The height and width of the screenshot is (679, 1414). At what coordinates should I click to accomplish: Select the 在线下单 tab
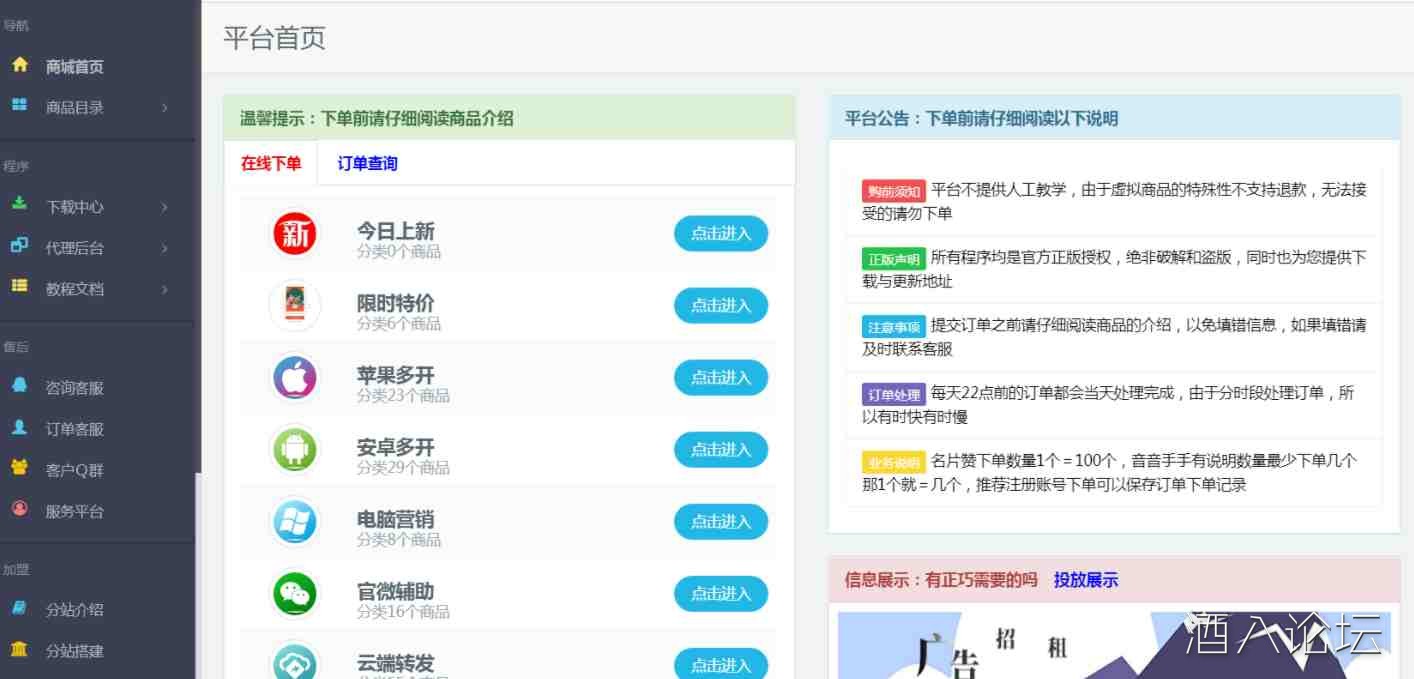pos(271,163)
